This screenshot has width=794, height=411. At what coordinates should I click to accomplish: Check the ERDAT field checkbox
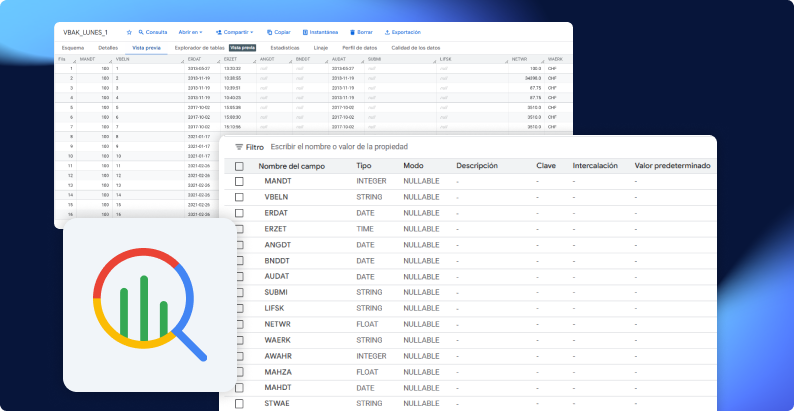[x=239, y=213]
